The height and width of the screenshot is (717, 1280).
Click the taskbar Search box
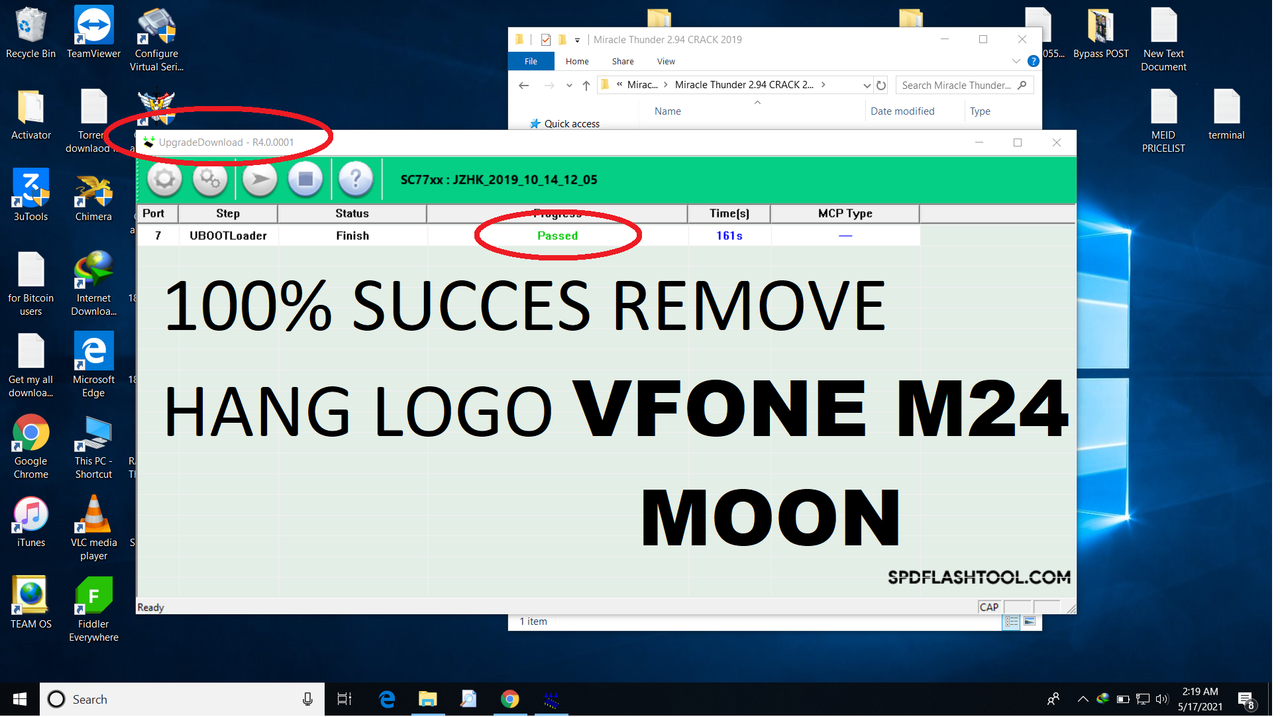point(183,699)
